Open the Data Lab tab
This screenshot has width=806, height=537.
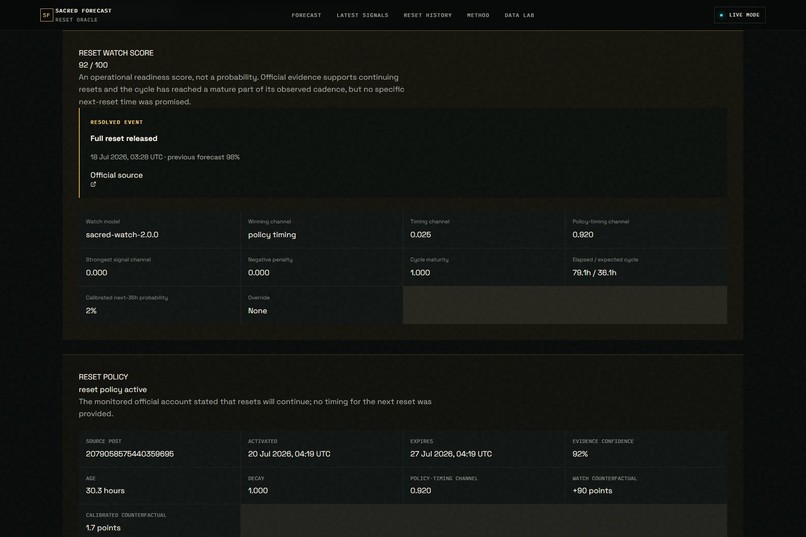click(519, 15)
